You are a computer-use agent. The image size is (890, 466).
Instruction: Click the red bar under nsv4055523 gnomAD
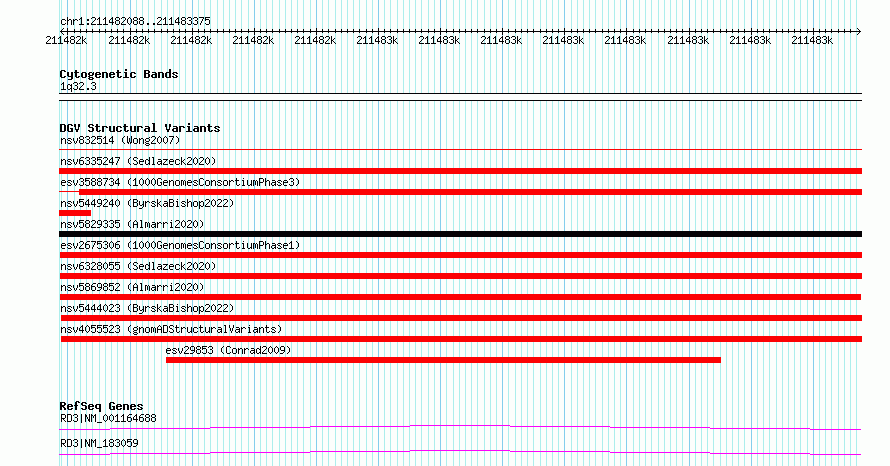(461, 339)
